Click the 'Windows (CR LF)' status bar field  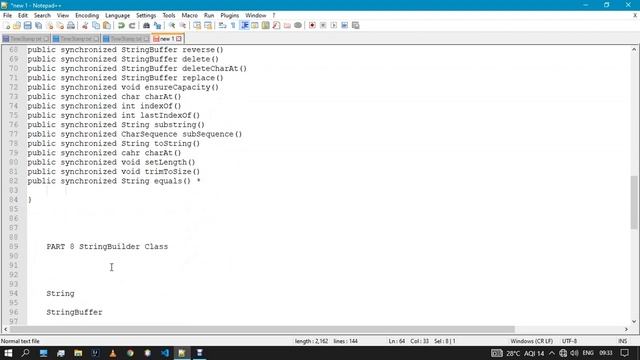531,341
